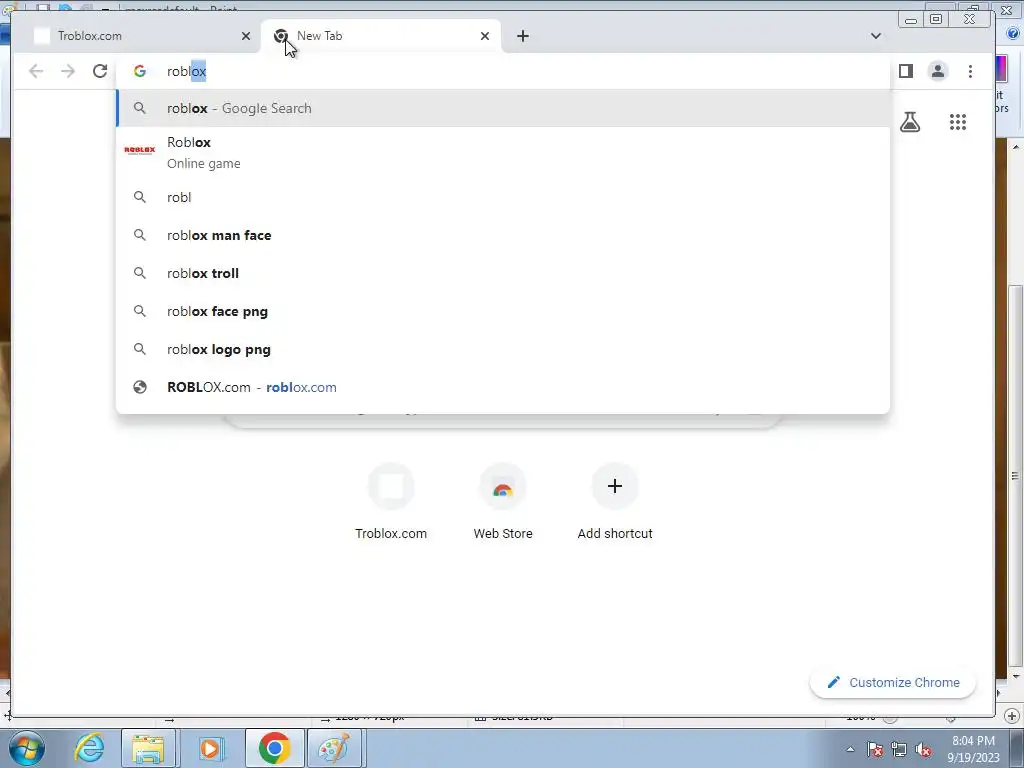This screenshot has height=768, width=1024.
Task: Pick the 'roblox logo png' suggestion
Action: [x=503, y=349]
